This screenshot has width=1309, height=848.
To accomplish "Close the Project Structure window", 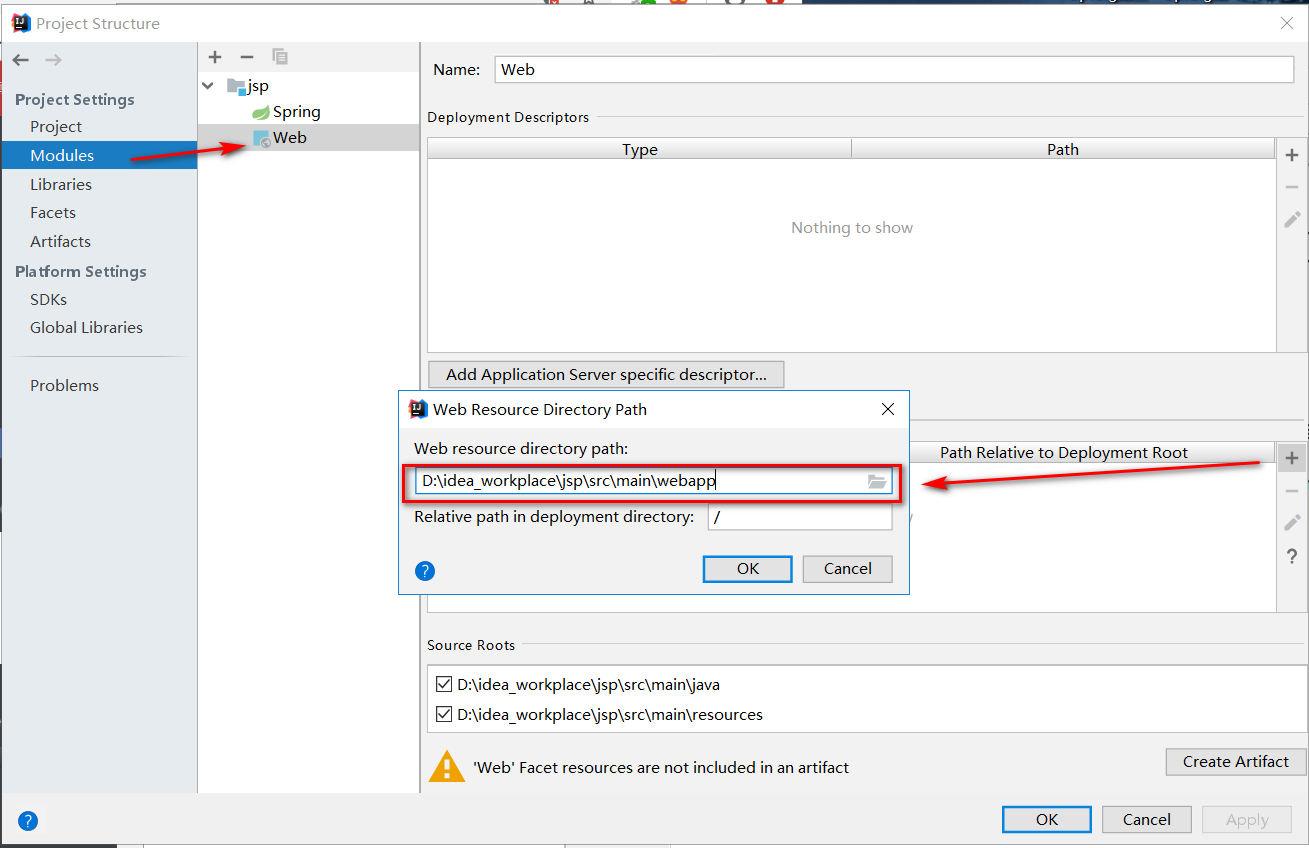I will click(1286, 22).
